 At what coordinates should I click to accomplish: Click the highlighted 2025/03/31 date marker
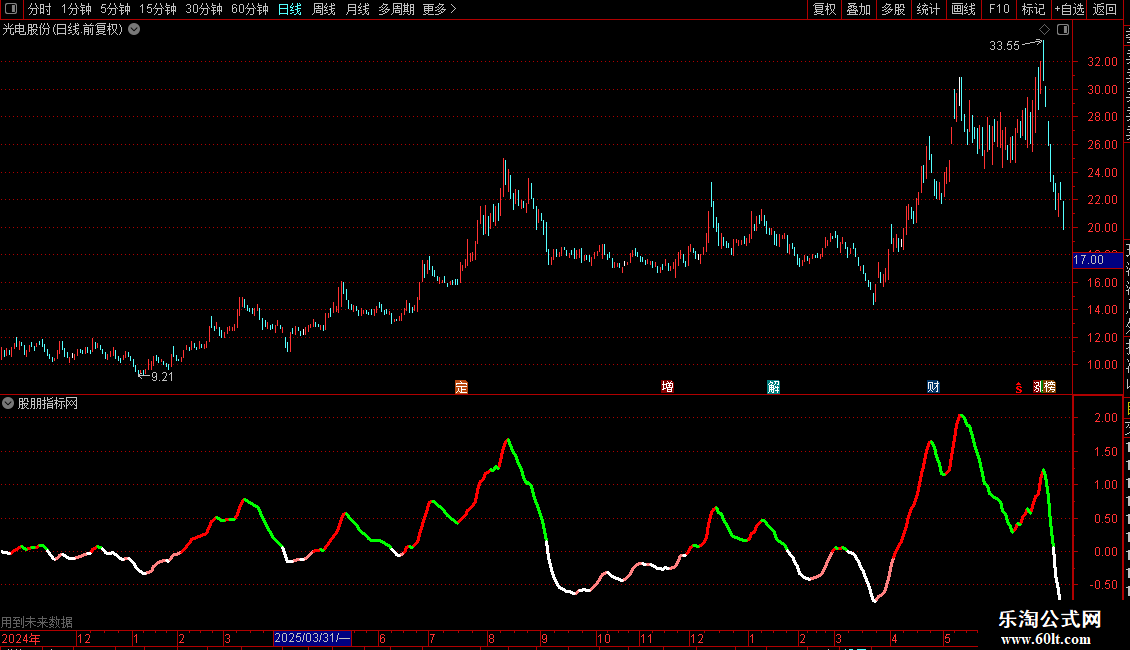click(312, 638)
